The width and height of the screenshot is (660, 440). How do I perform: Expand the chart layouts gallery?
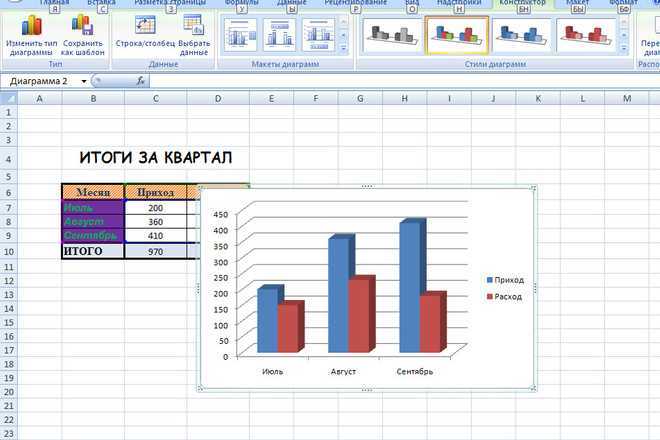click(343, 49)
